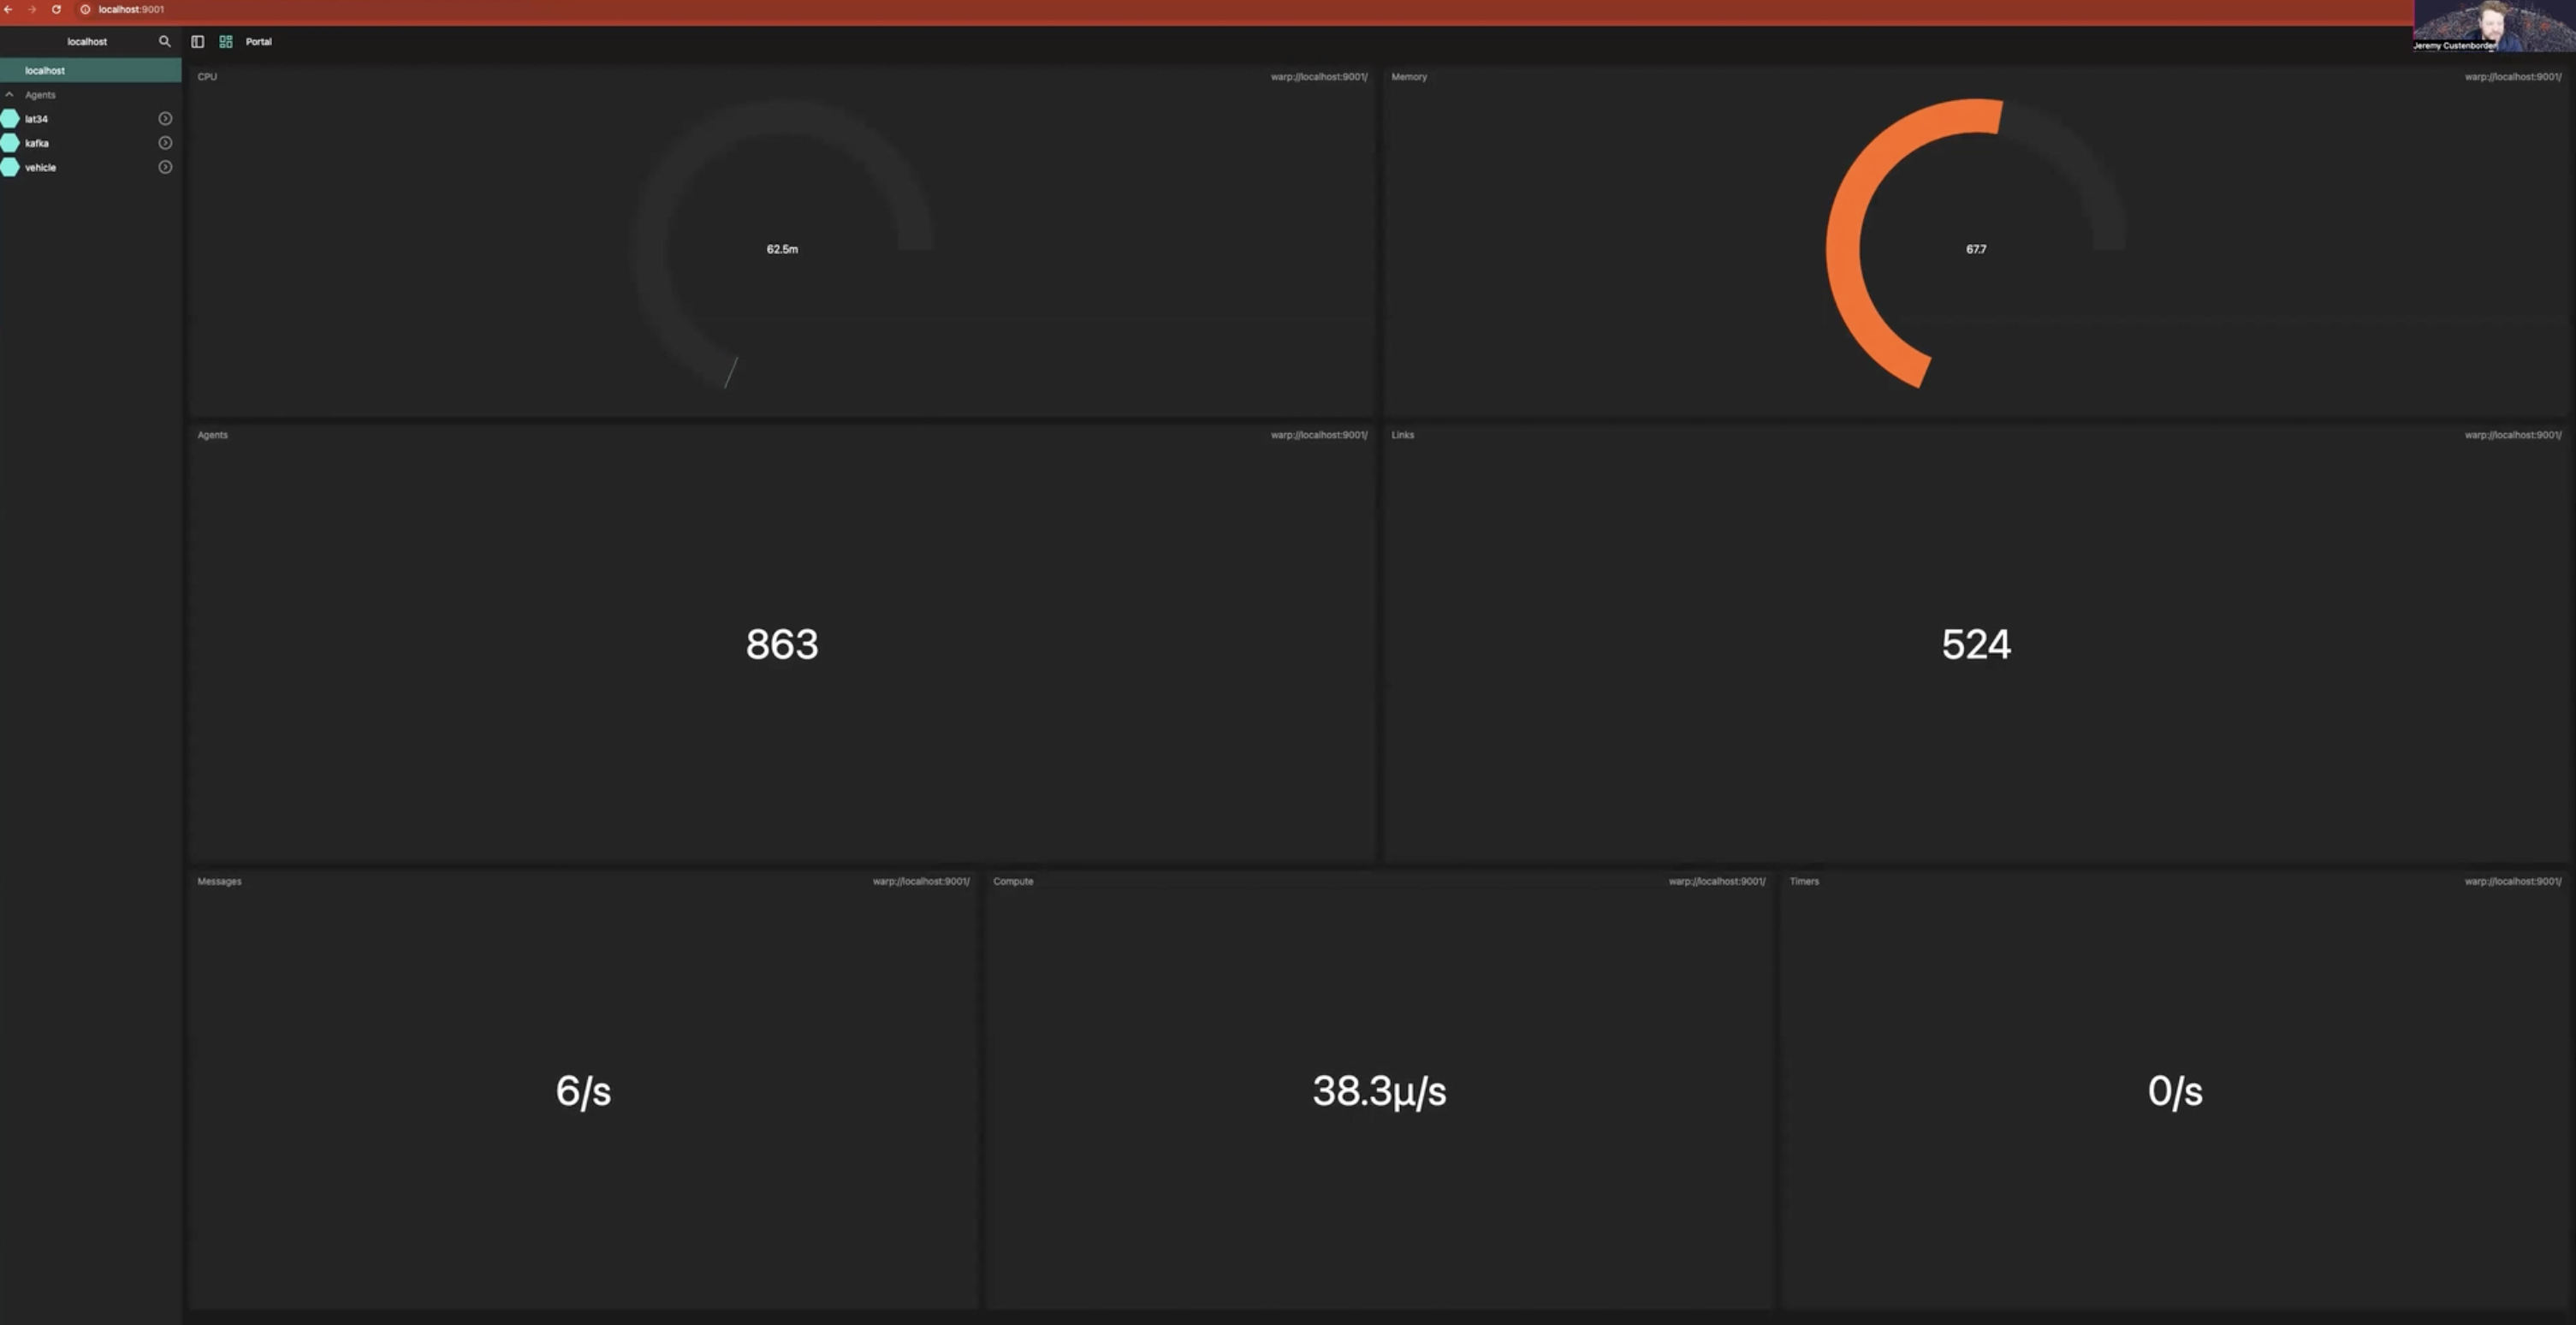Select the lat34 agent
2576x1325 pixels.
click(36, 118)
